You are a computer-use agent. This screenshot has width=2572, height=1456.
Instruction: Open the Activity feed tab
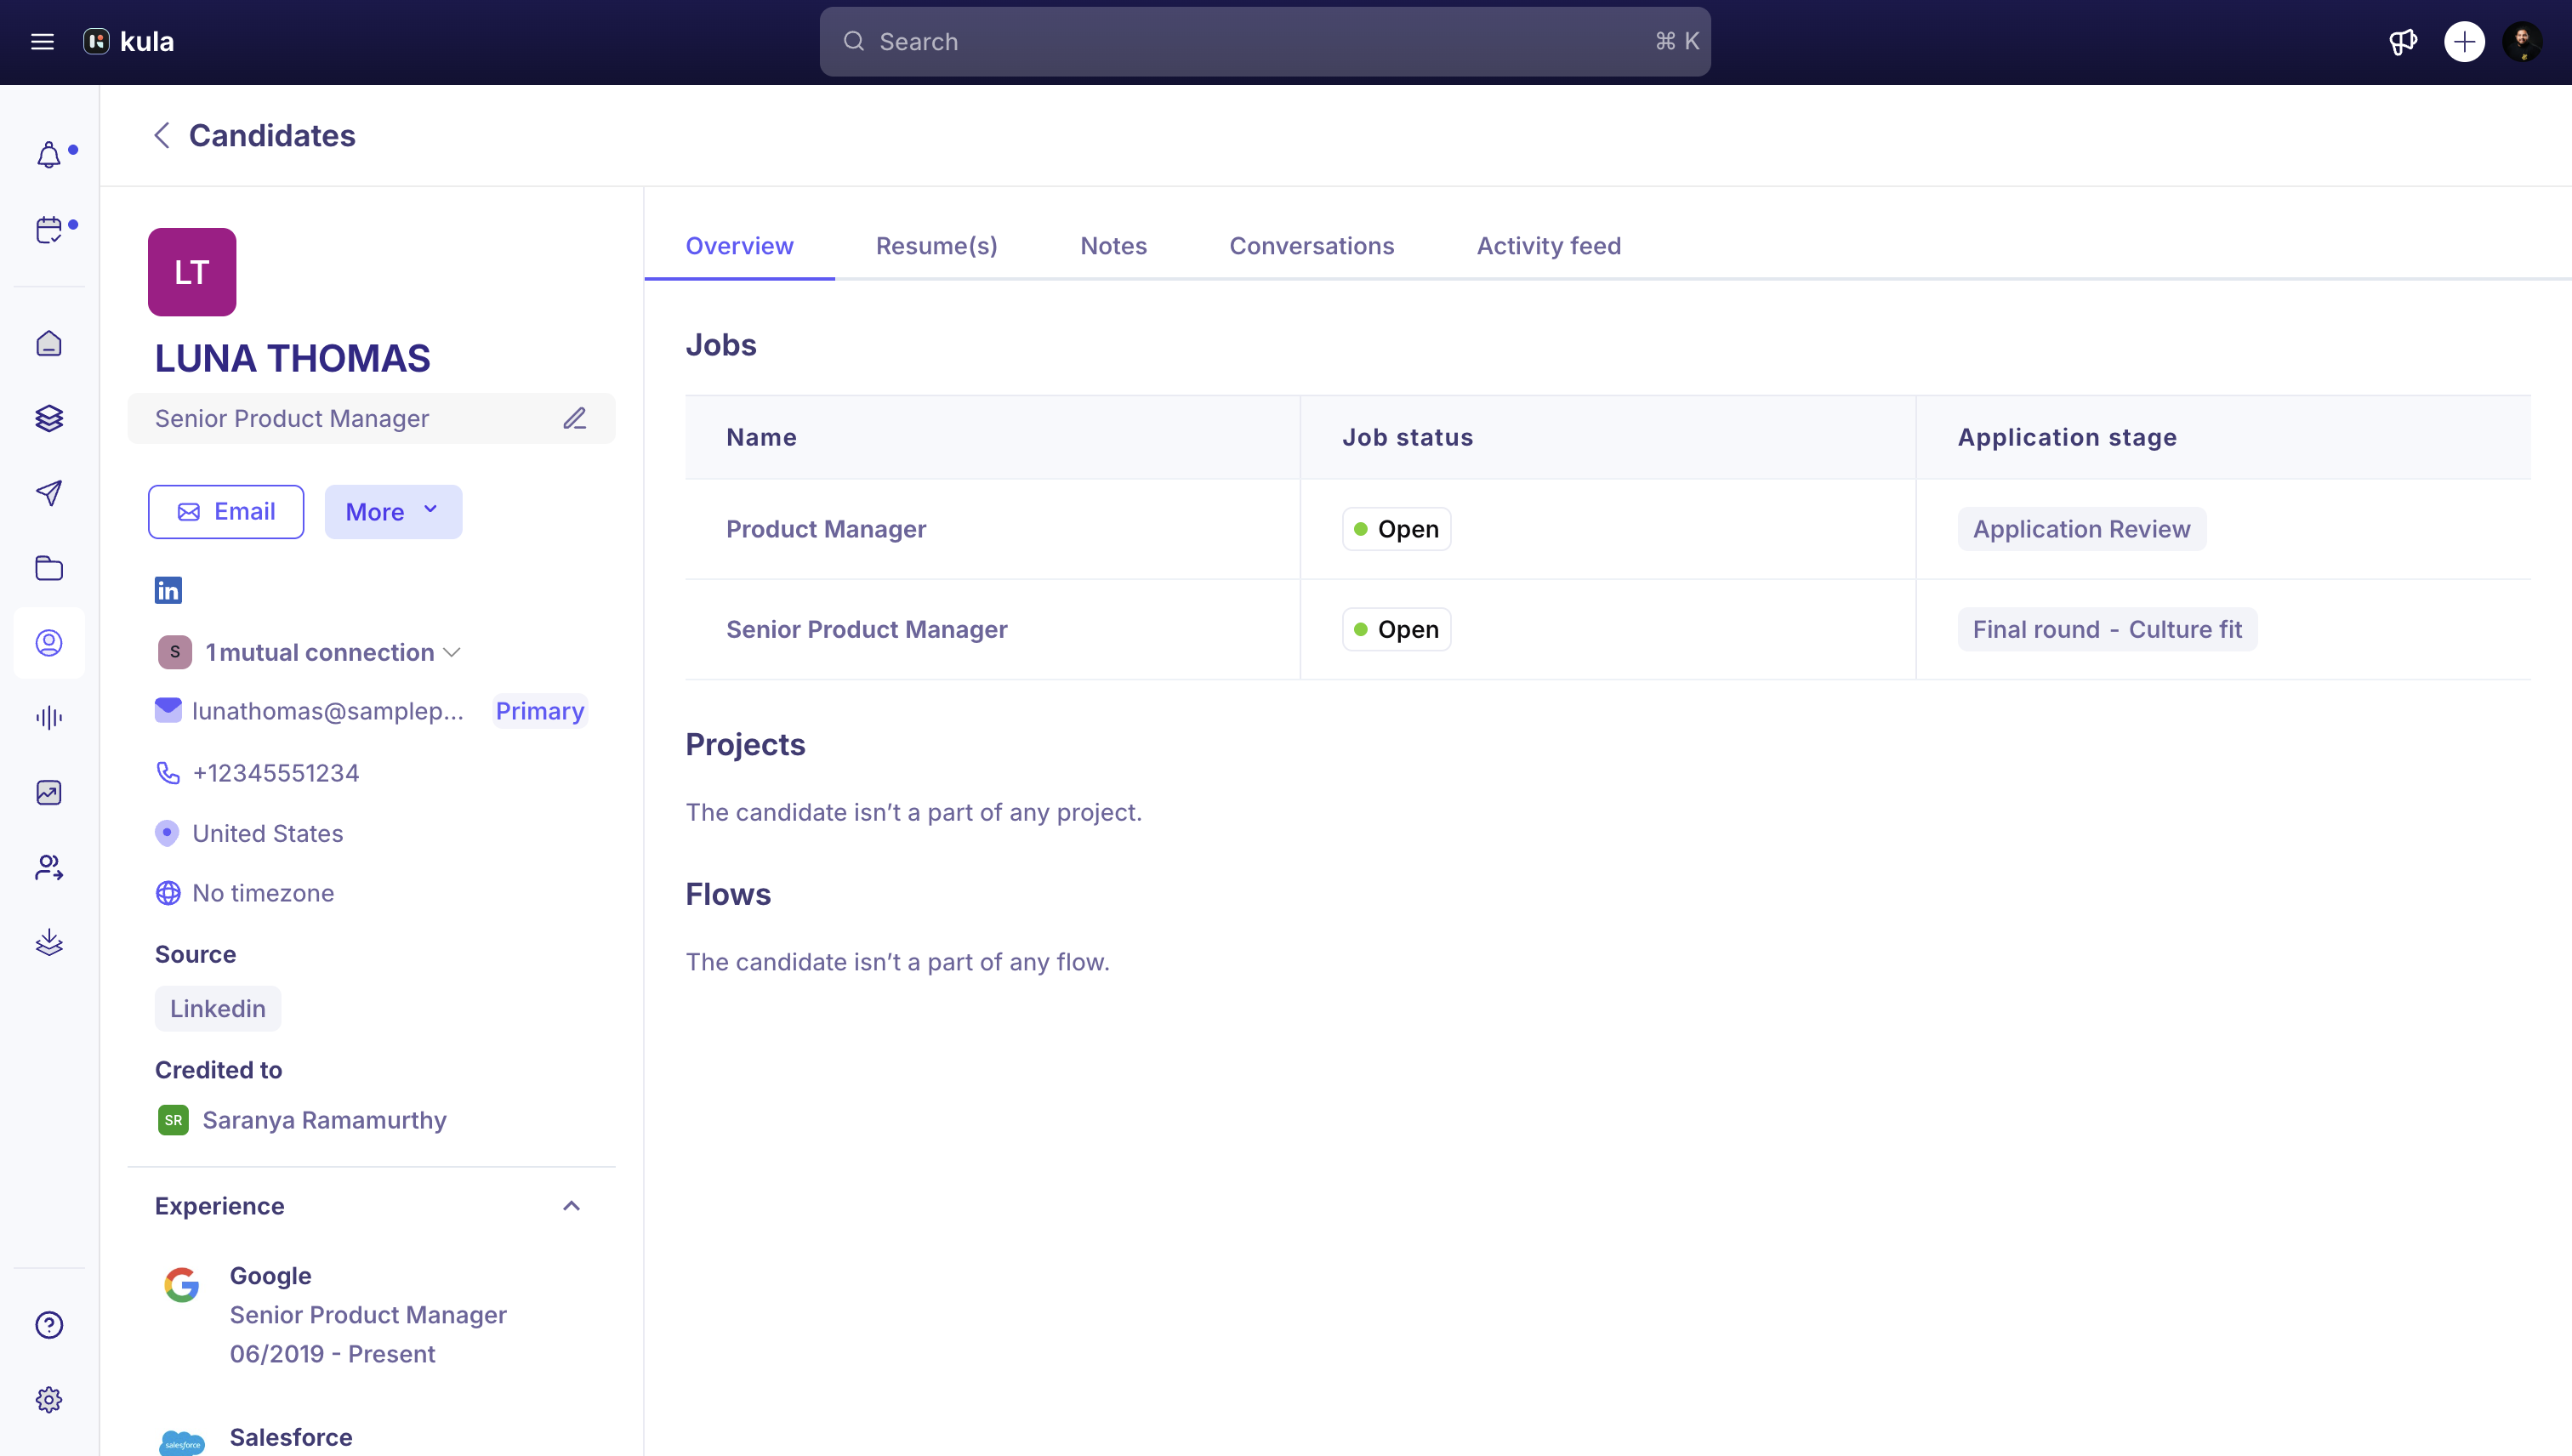[1548, 246]
